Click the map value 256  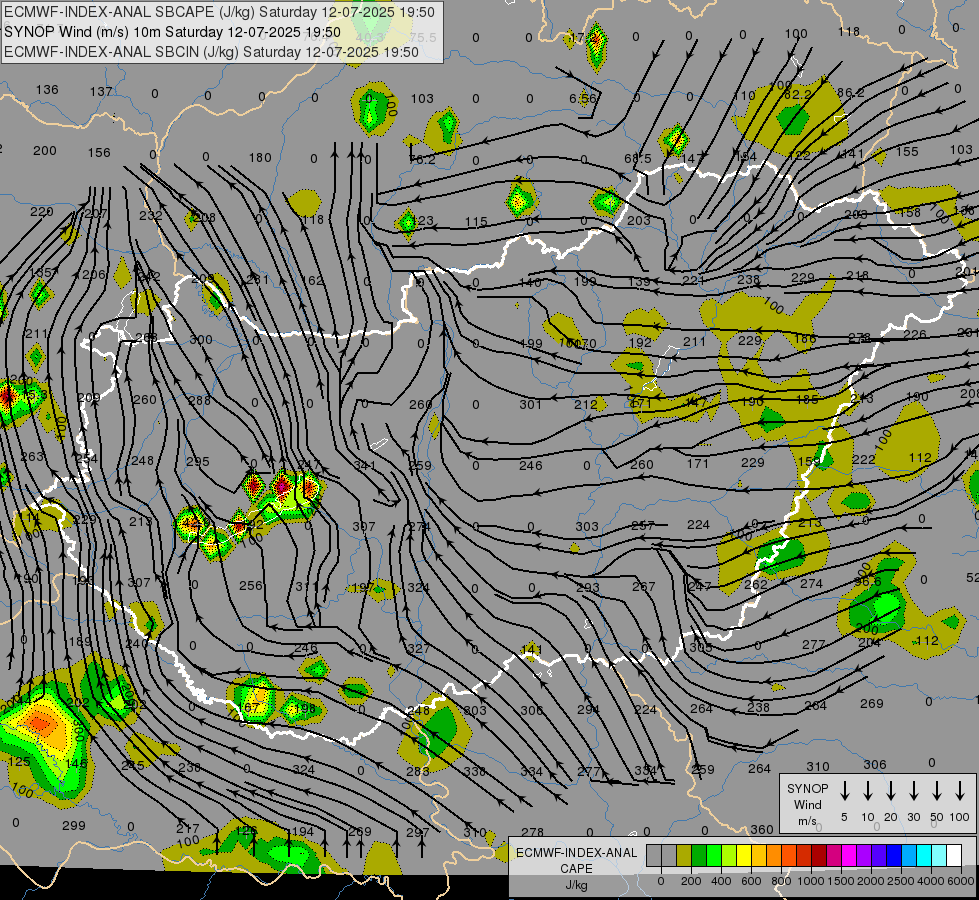coord(251,585)
